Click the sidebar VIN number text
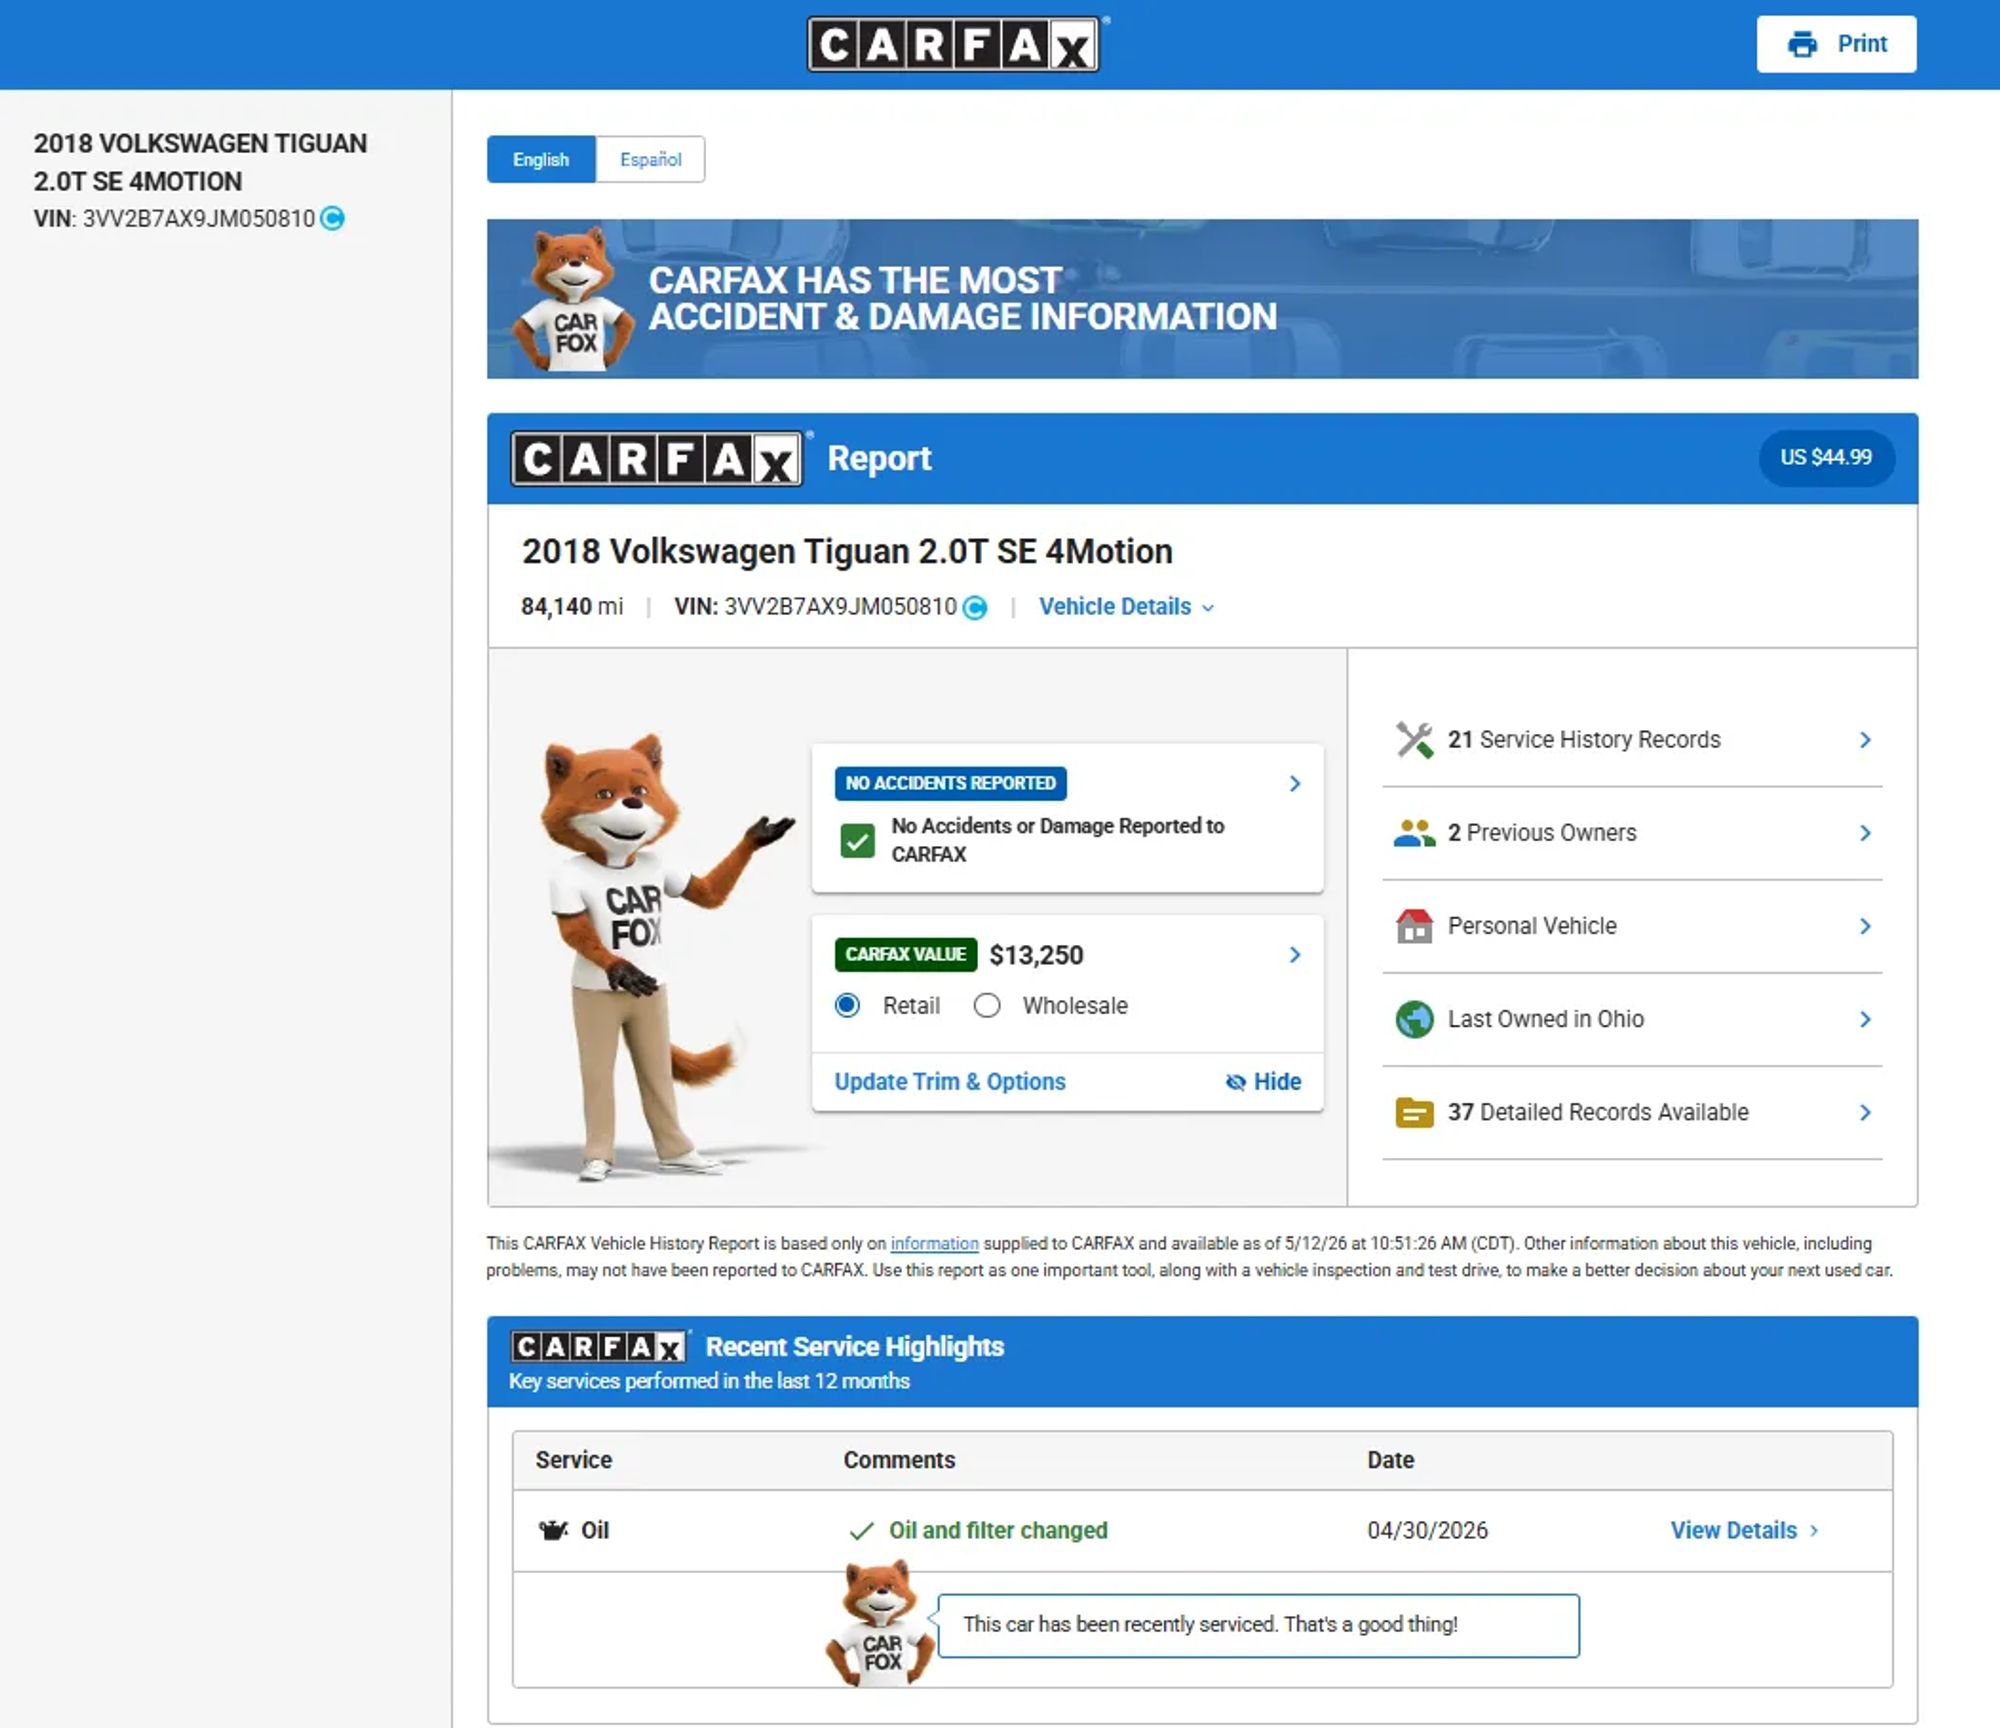The width and height of the screenshot is (2000, 1728). [198, 219]
